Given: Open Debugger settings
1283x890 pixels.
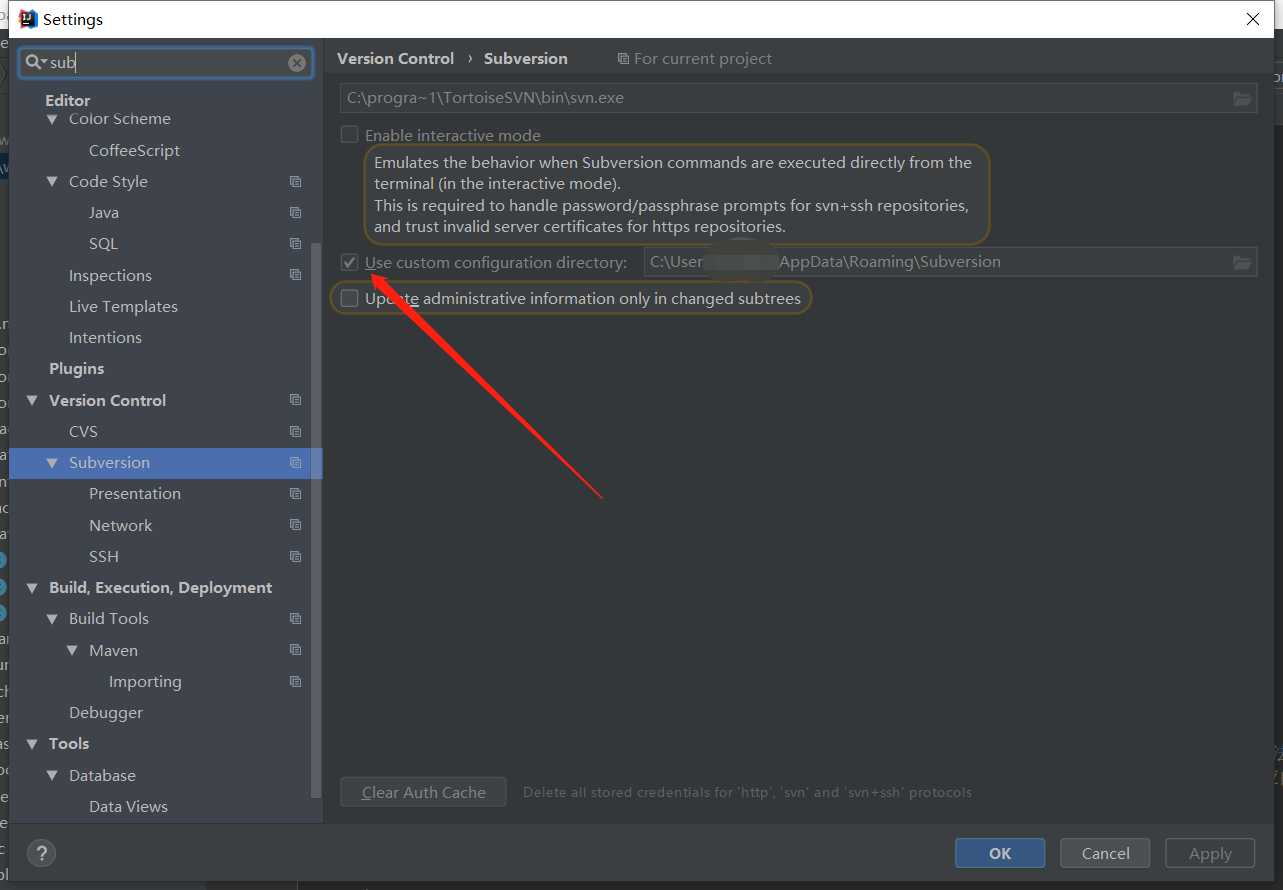Looking at the screenshot, I should click(106, 713).
